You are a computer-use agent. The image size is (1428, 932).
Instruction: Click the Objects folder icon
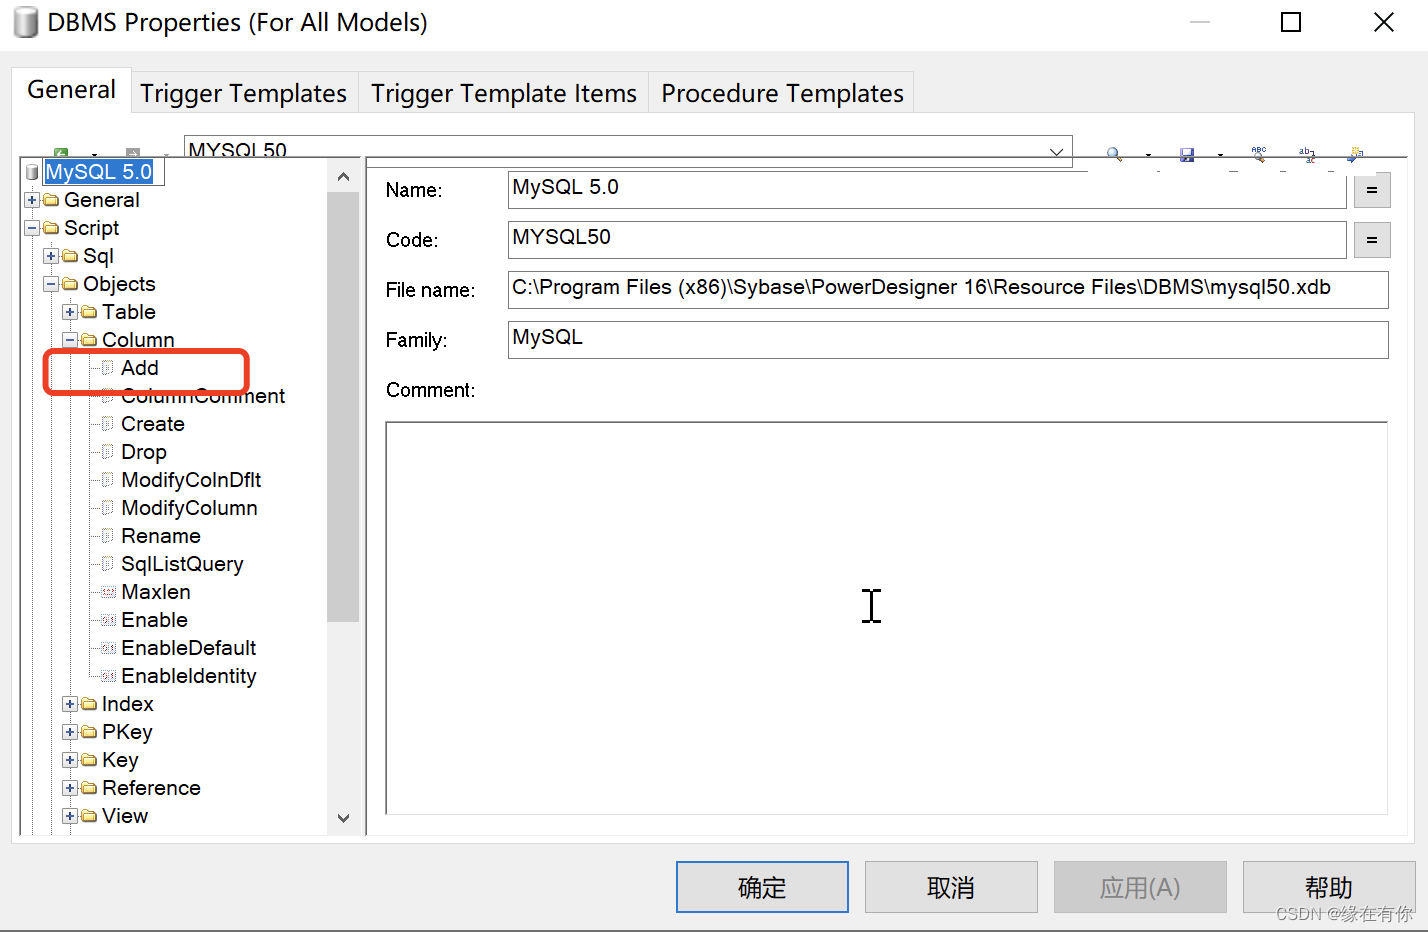70,284
